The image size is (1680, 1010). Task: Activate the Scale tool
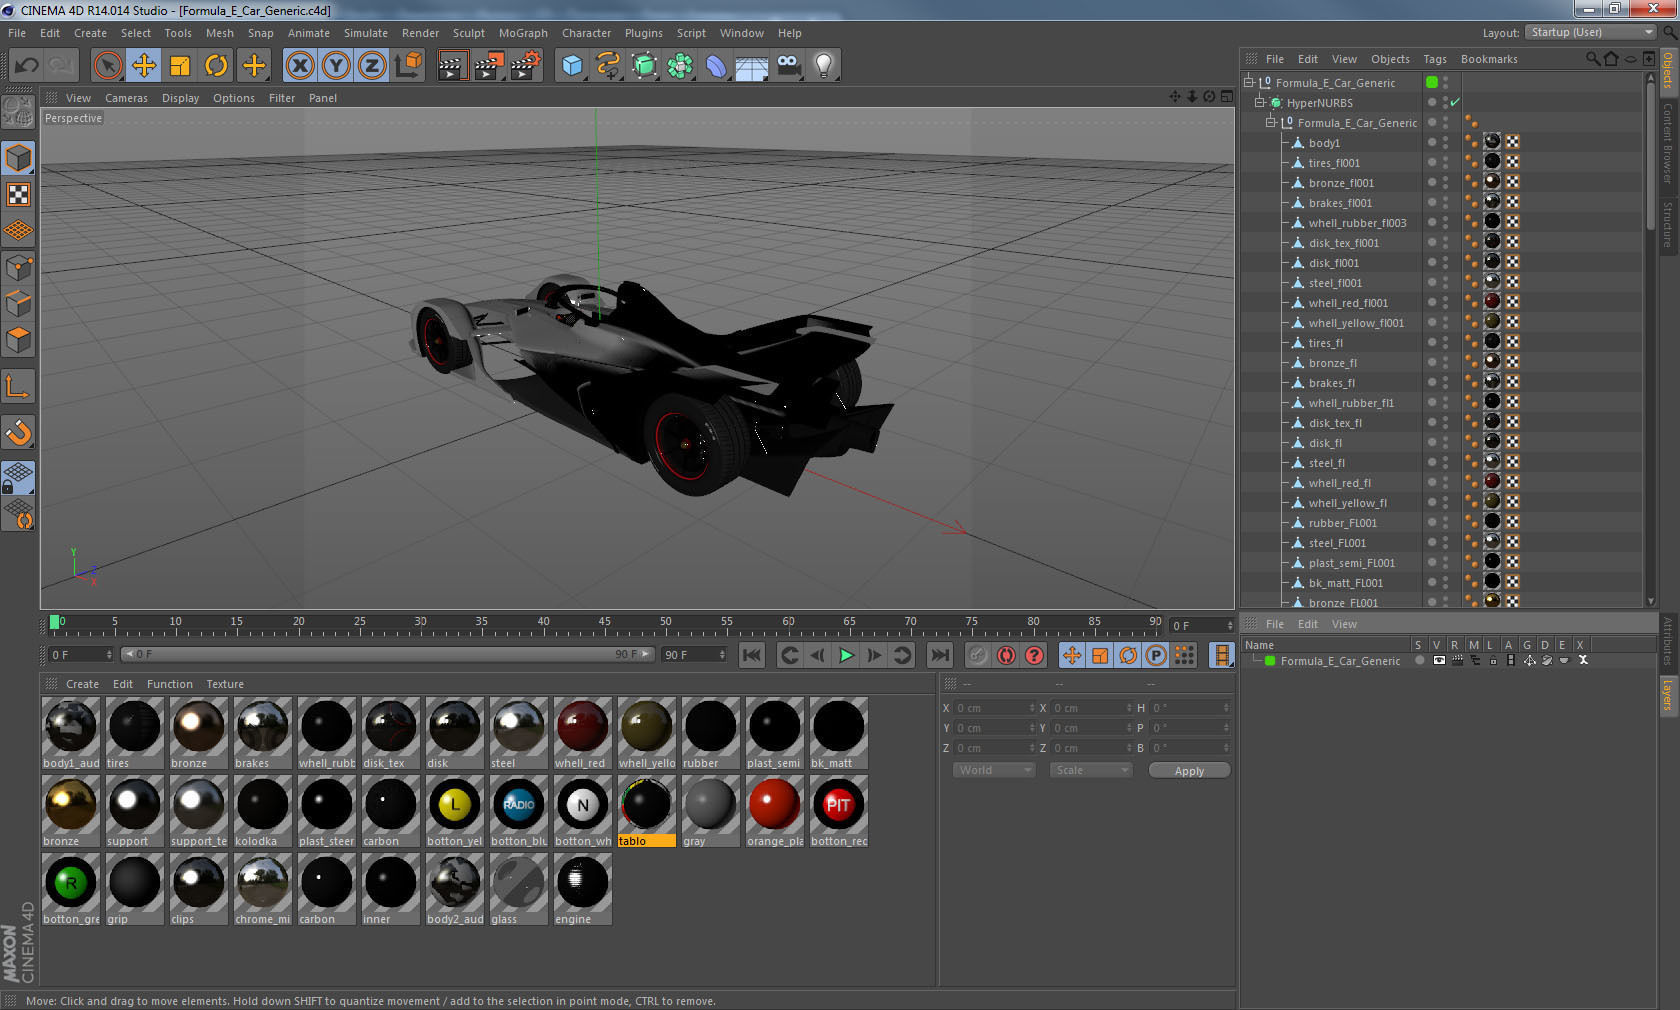click(x=180, y=66)
